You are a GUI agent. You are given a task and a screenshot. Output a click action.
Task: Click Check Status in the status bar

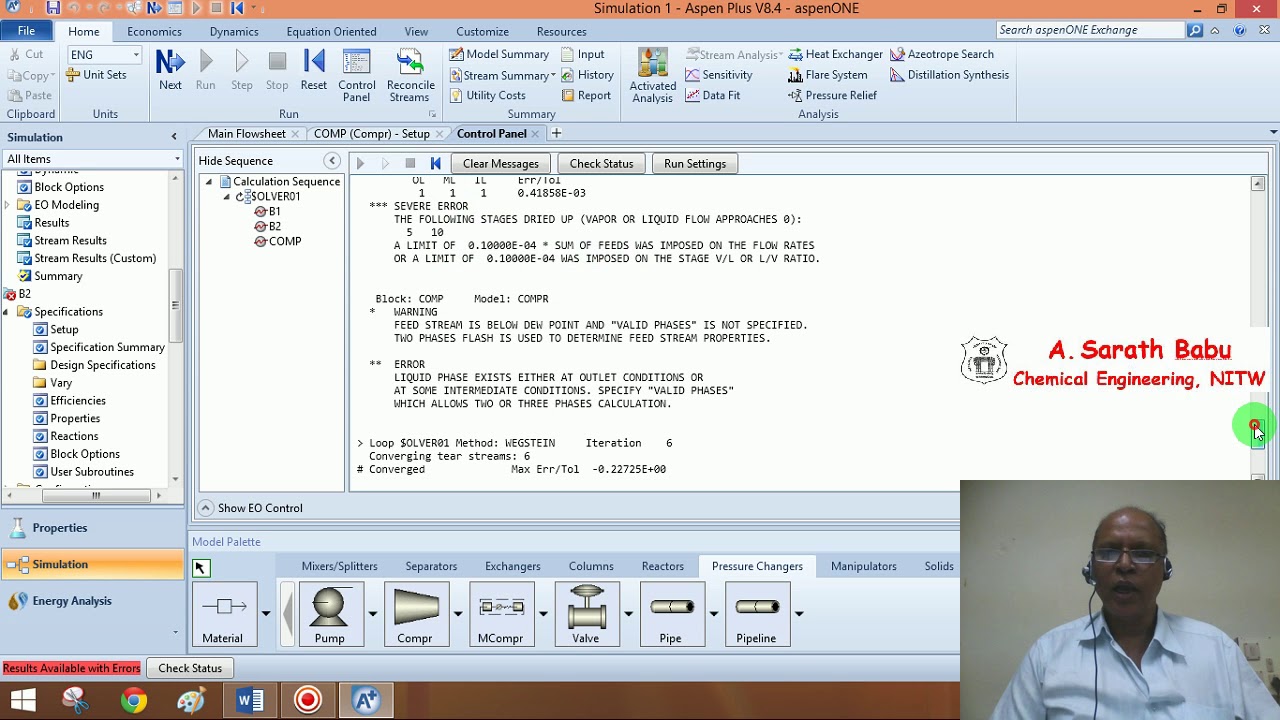[190, 668]
